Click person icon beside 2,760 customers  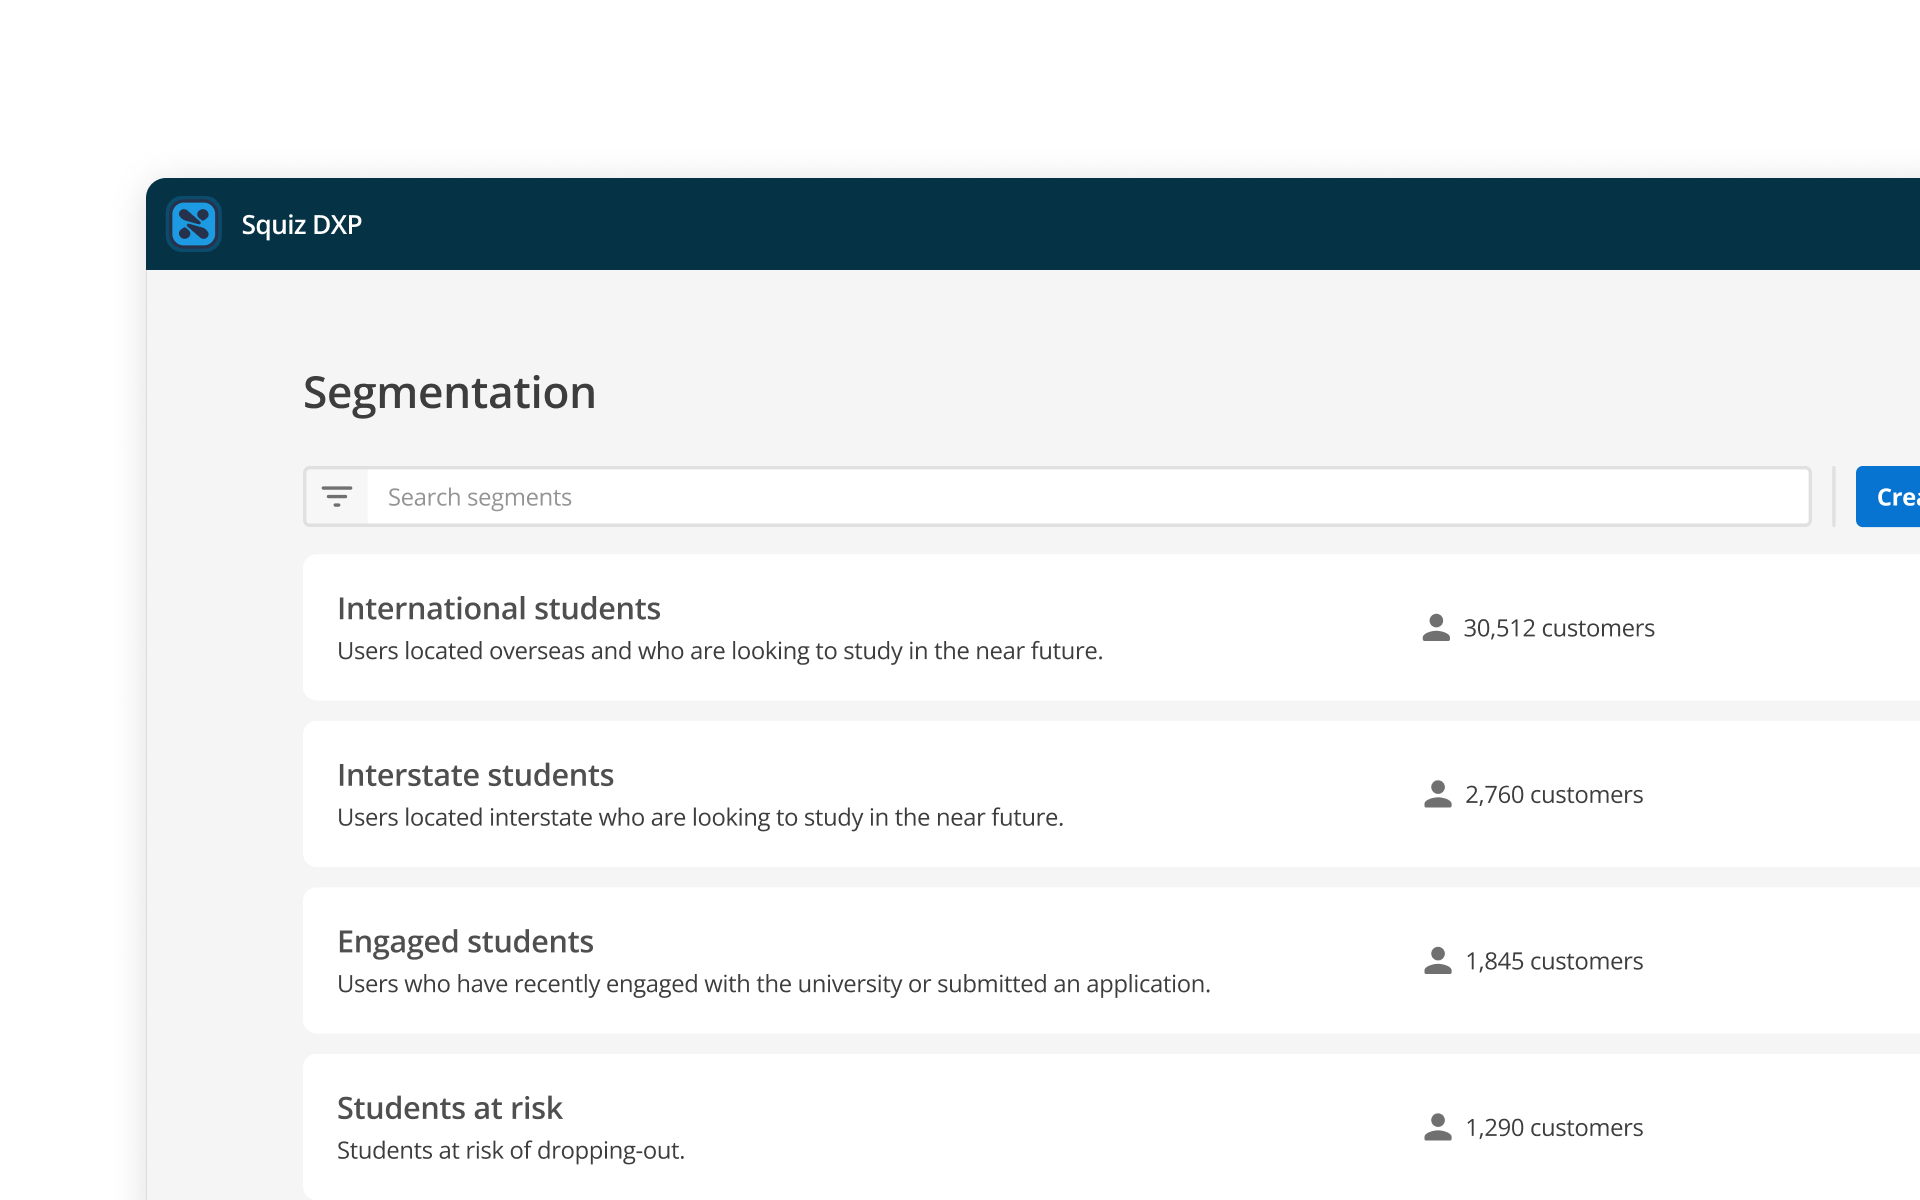(x=1437, y=794)
